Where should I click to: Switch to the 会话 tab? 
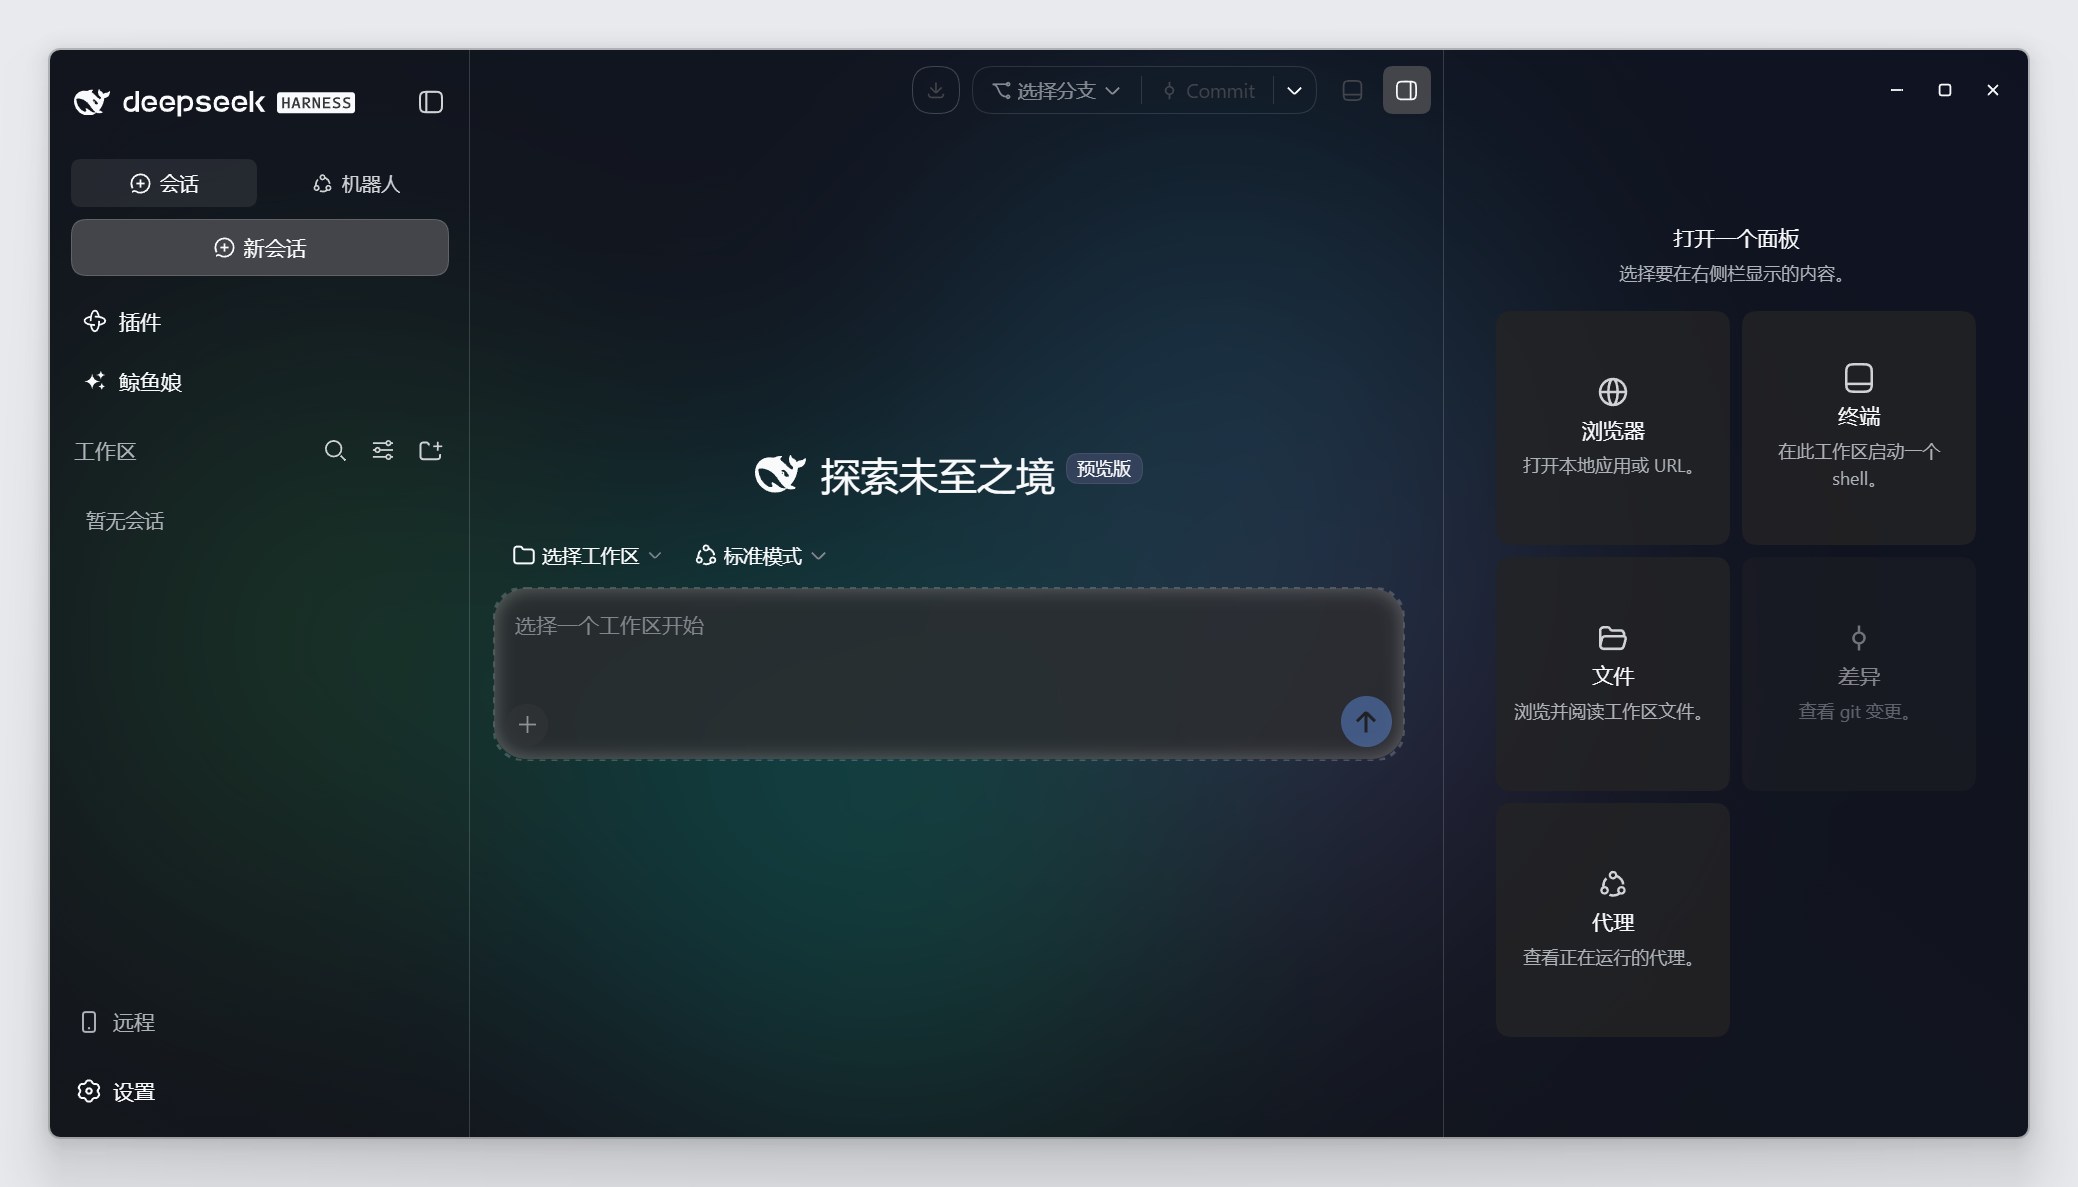[x=164, y=183]
